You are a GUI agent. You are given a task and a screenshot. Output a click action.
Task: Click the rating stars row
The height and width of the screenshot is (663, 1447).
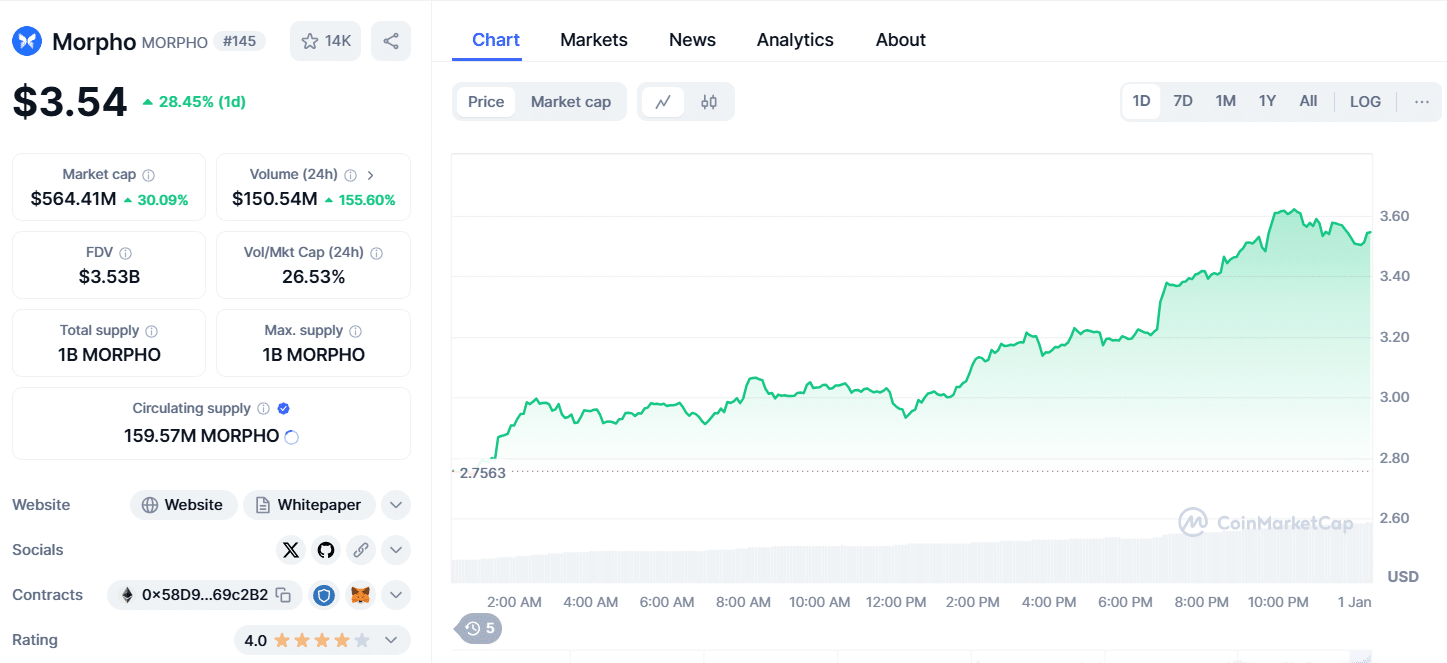tap(321, 640)
